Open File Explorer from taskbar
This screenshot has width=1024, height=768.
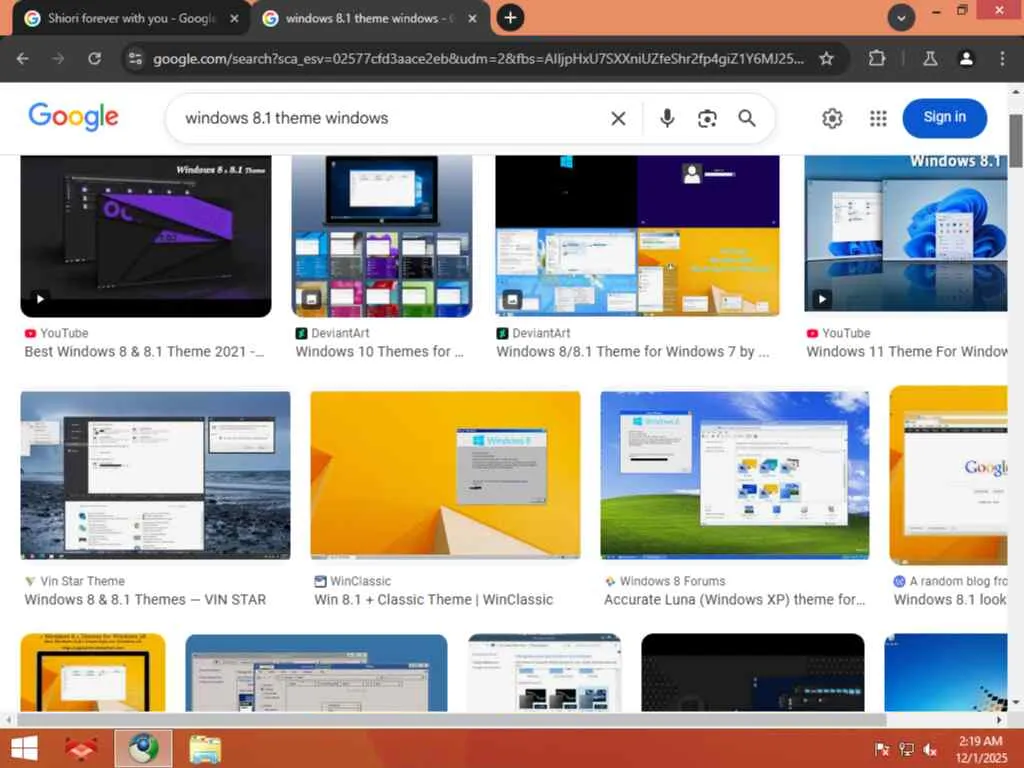point(205,748)
